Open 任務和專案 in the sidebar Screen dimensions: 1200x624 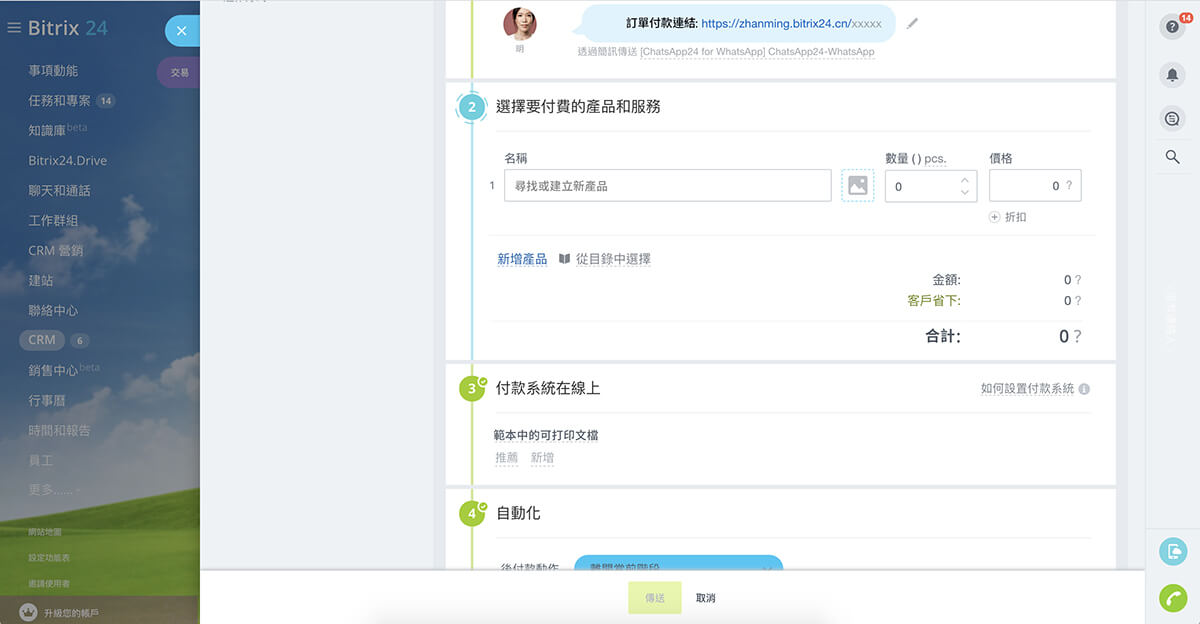[59, 100]
